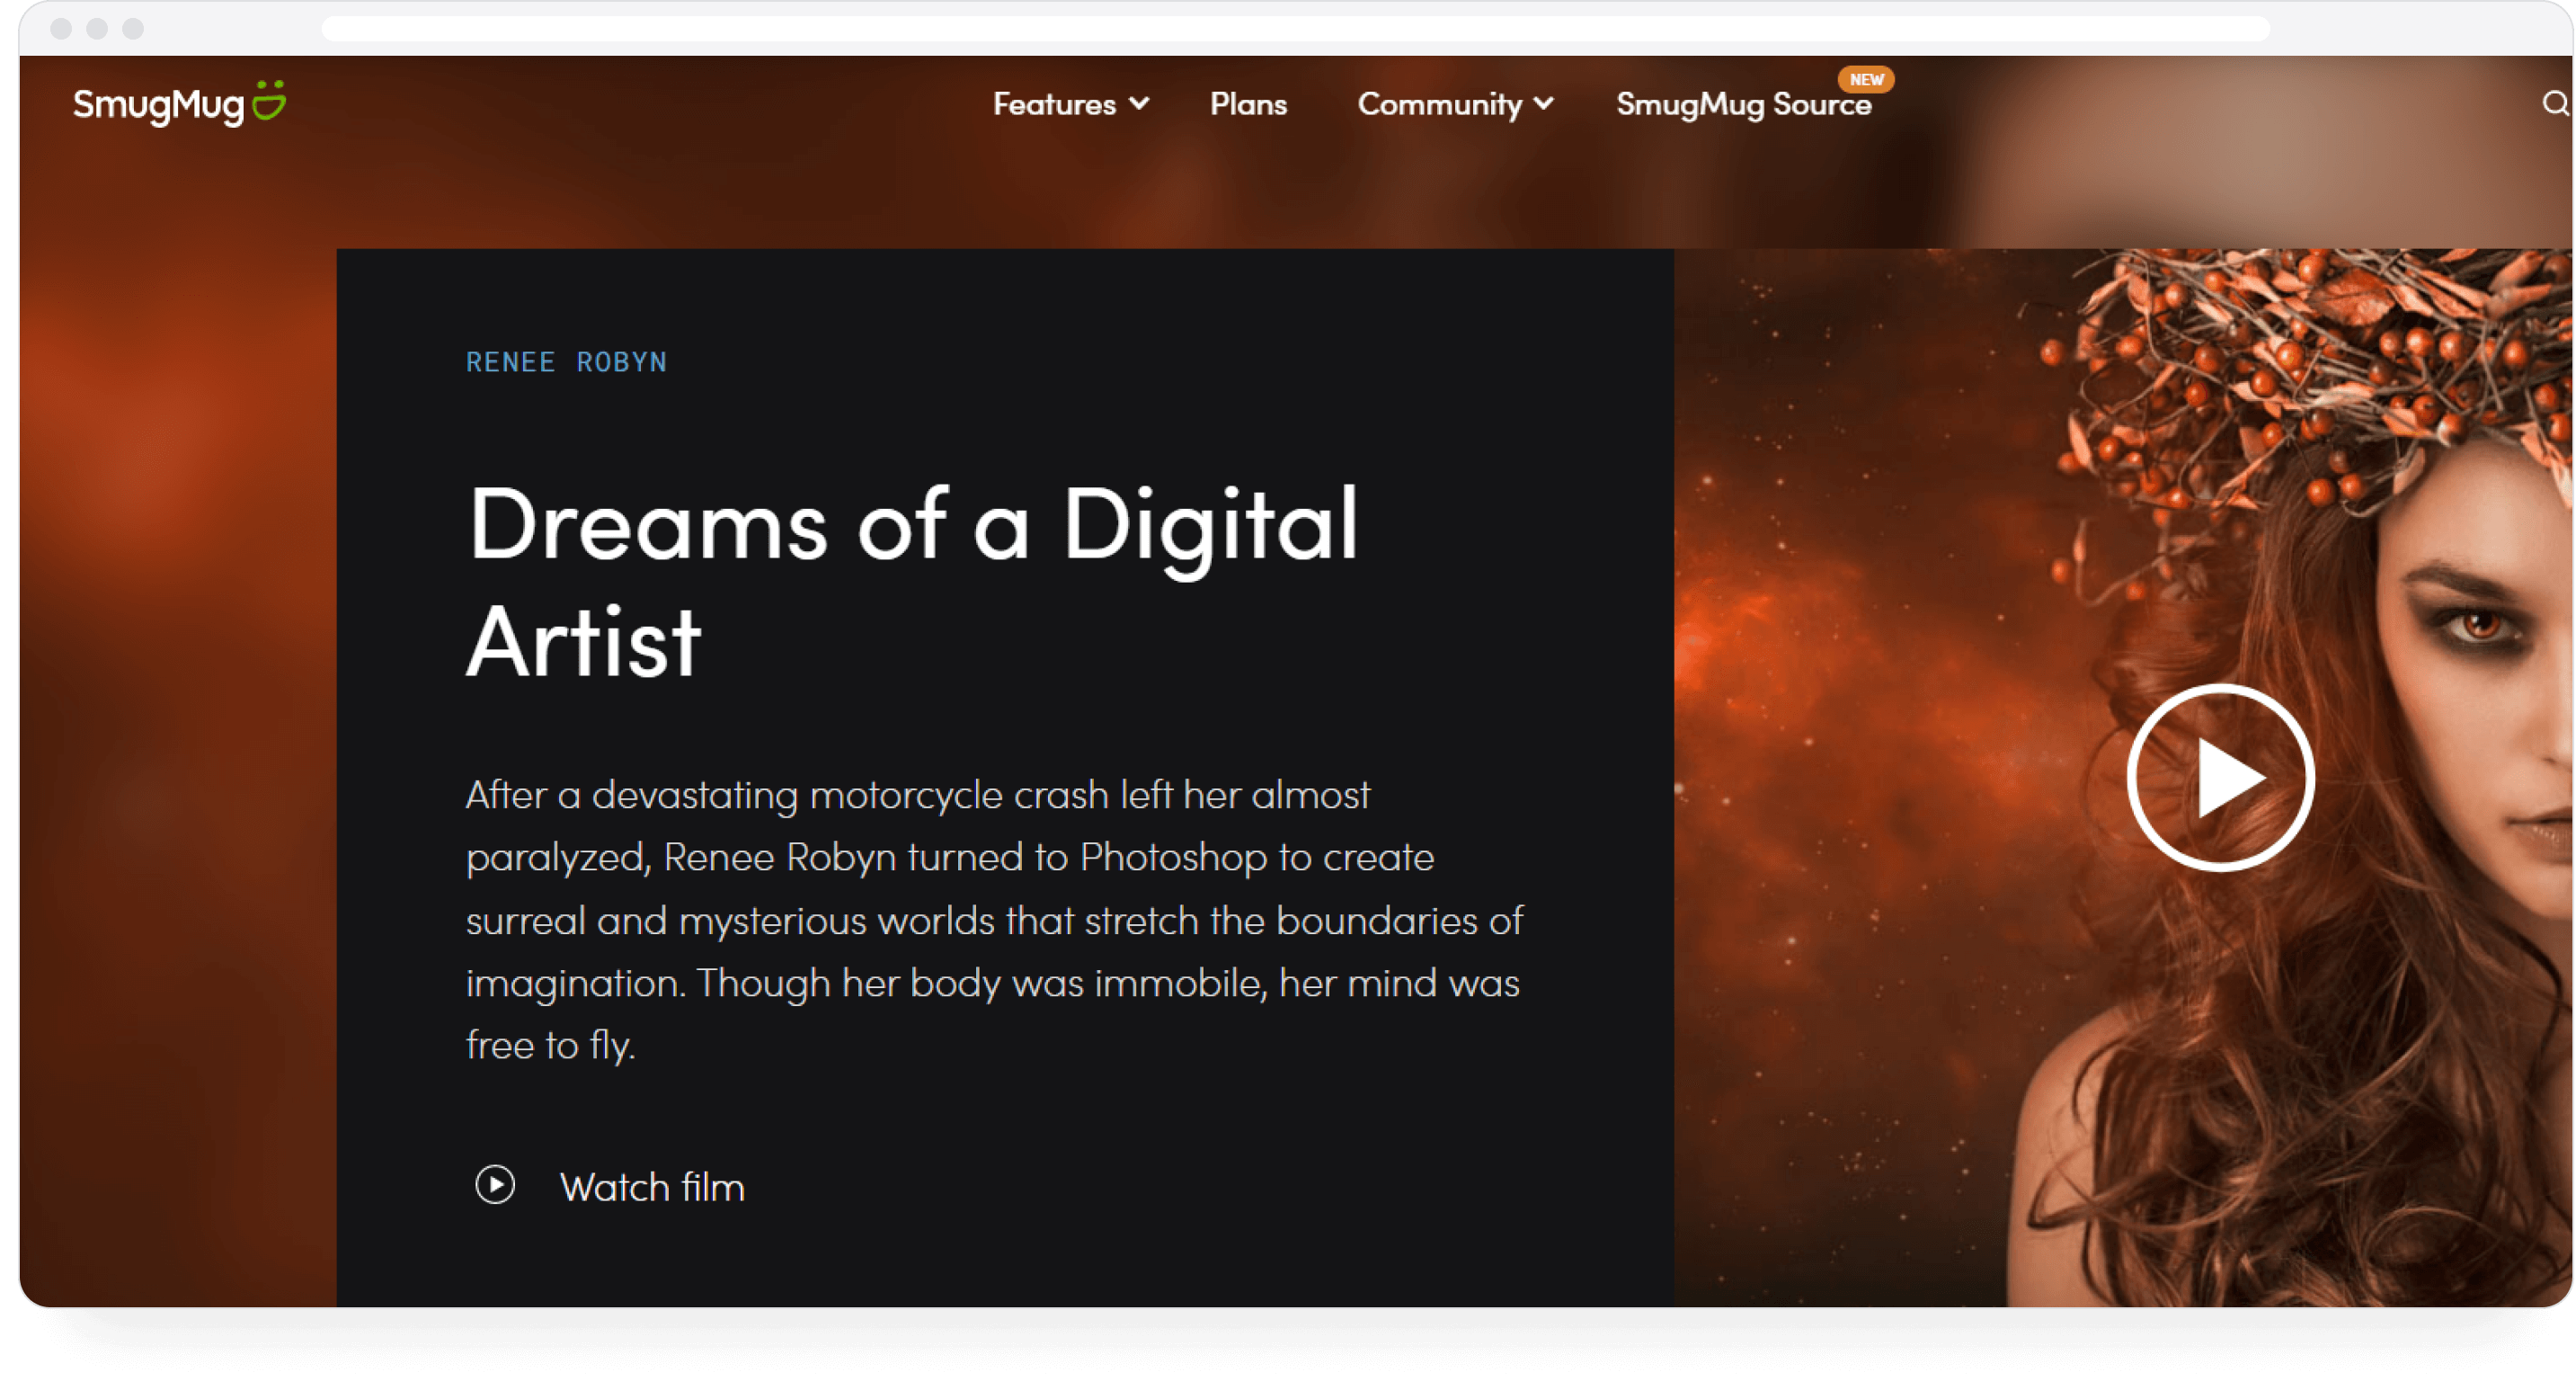Click the RENEE ROBYN artist label
Viewport: 2576px width, 1399px height.
[x=566, y=362]
